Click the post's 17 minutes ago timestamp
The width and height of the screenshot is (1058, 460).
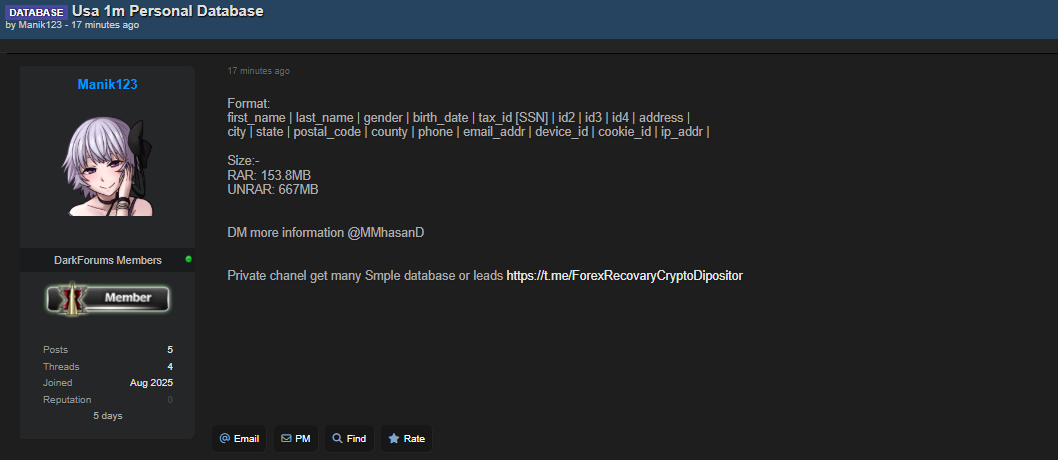(258, 71)
